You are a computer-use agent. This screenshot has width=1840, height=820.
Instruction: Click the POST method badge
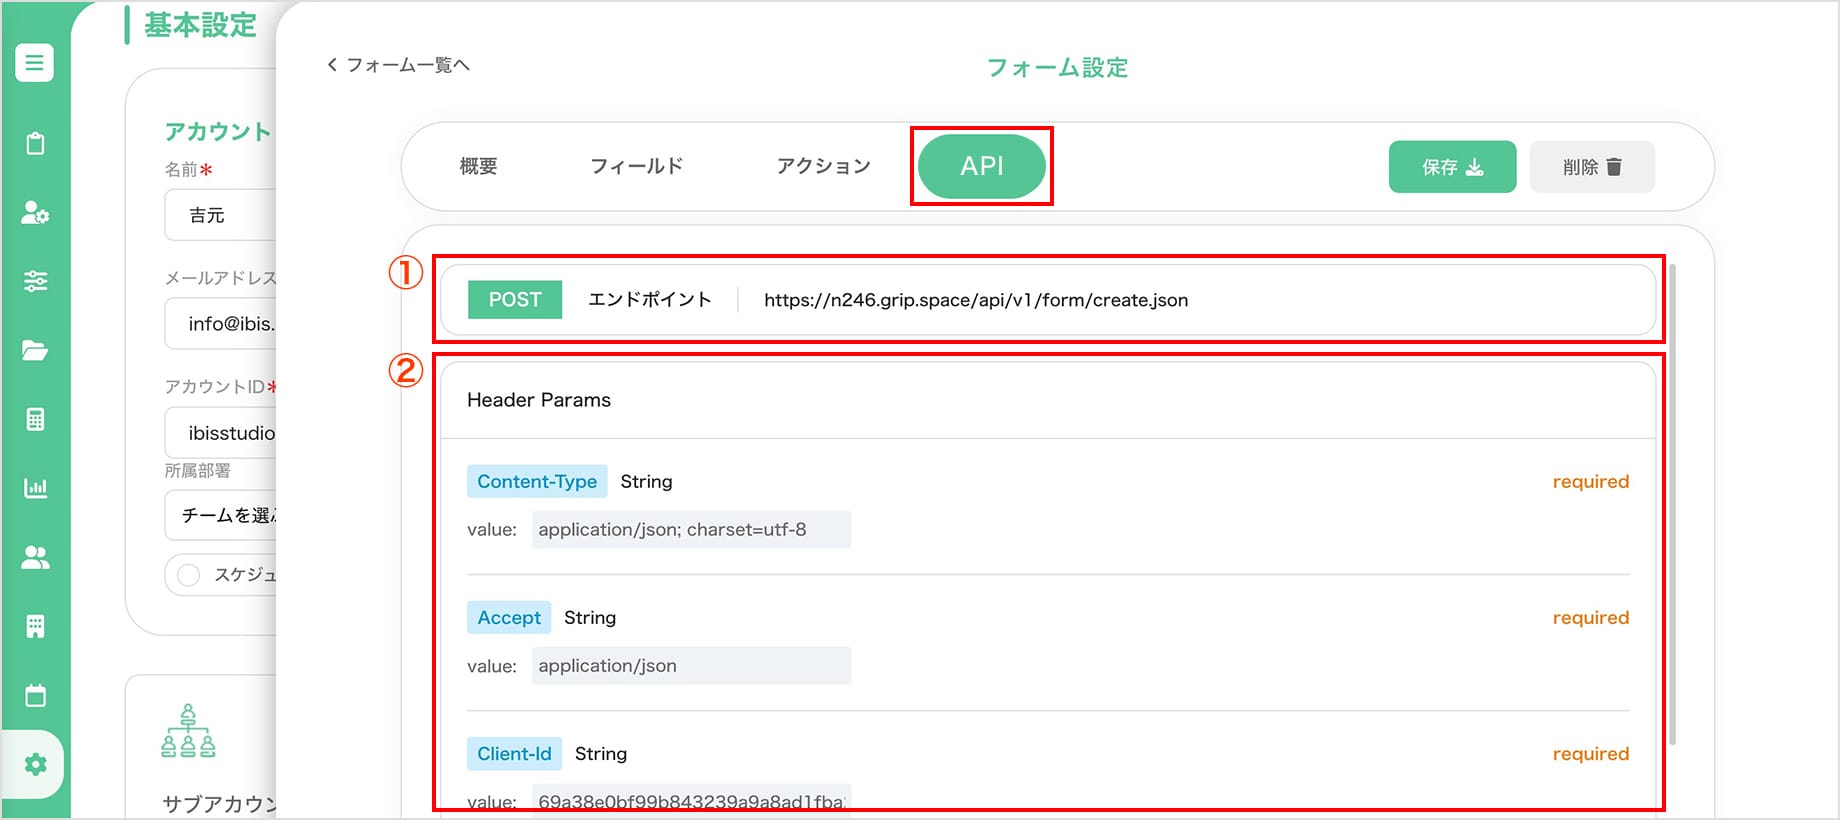515,300
